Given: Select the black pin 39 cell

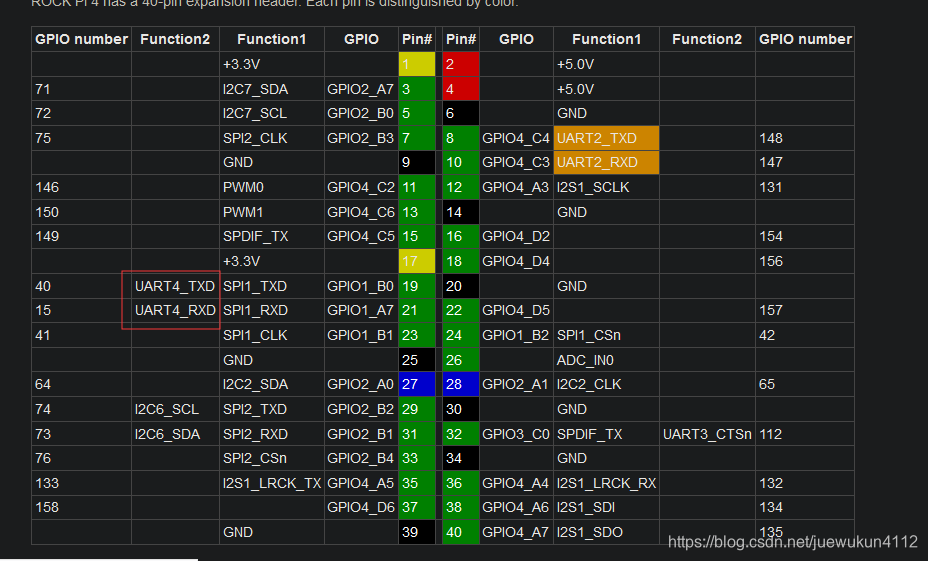Looking at the screenshot, I should [x=417, y=532].
